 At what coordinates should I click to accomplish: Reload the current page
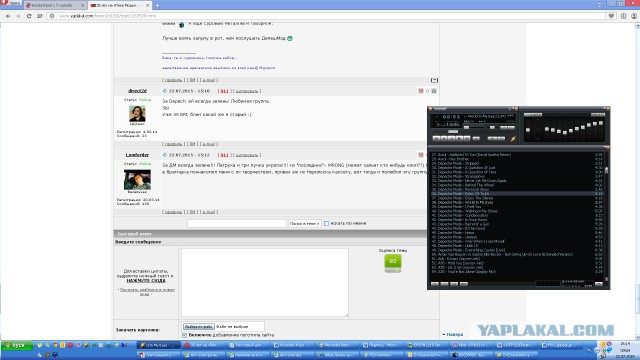click(x=29, y=16)
